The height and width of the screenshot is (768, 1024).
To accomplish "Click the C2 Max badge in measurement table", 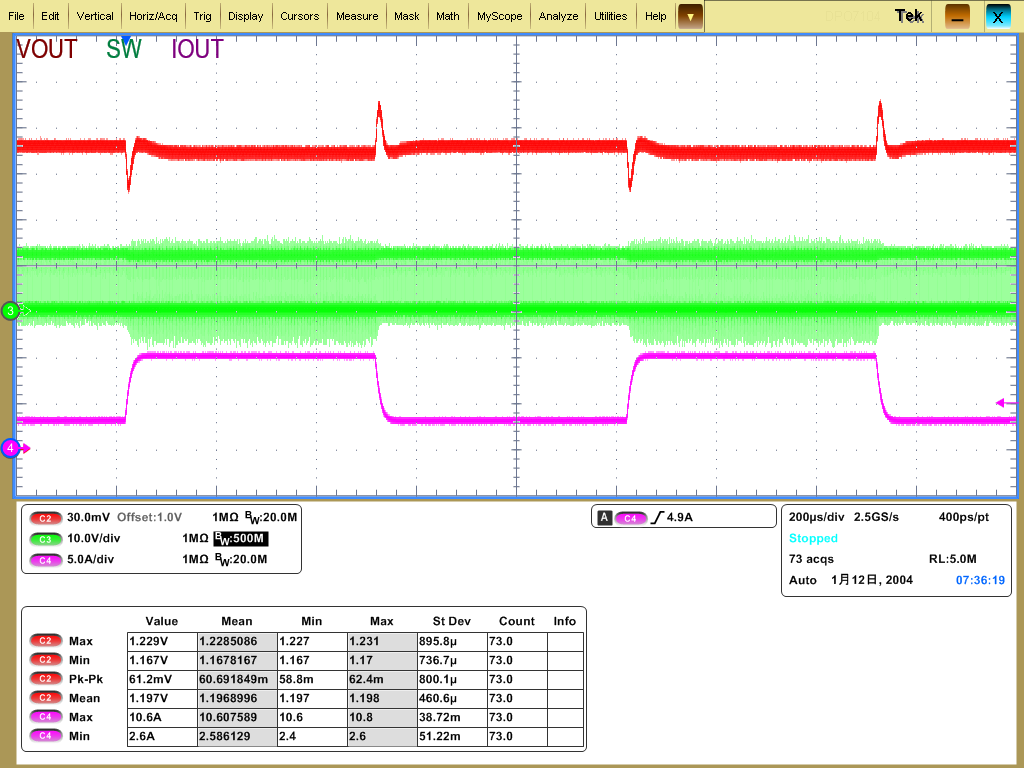I will click(x=44, y=641).
